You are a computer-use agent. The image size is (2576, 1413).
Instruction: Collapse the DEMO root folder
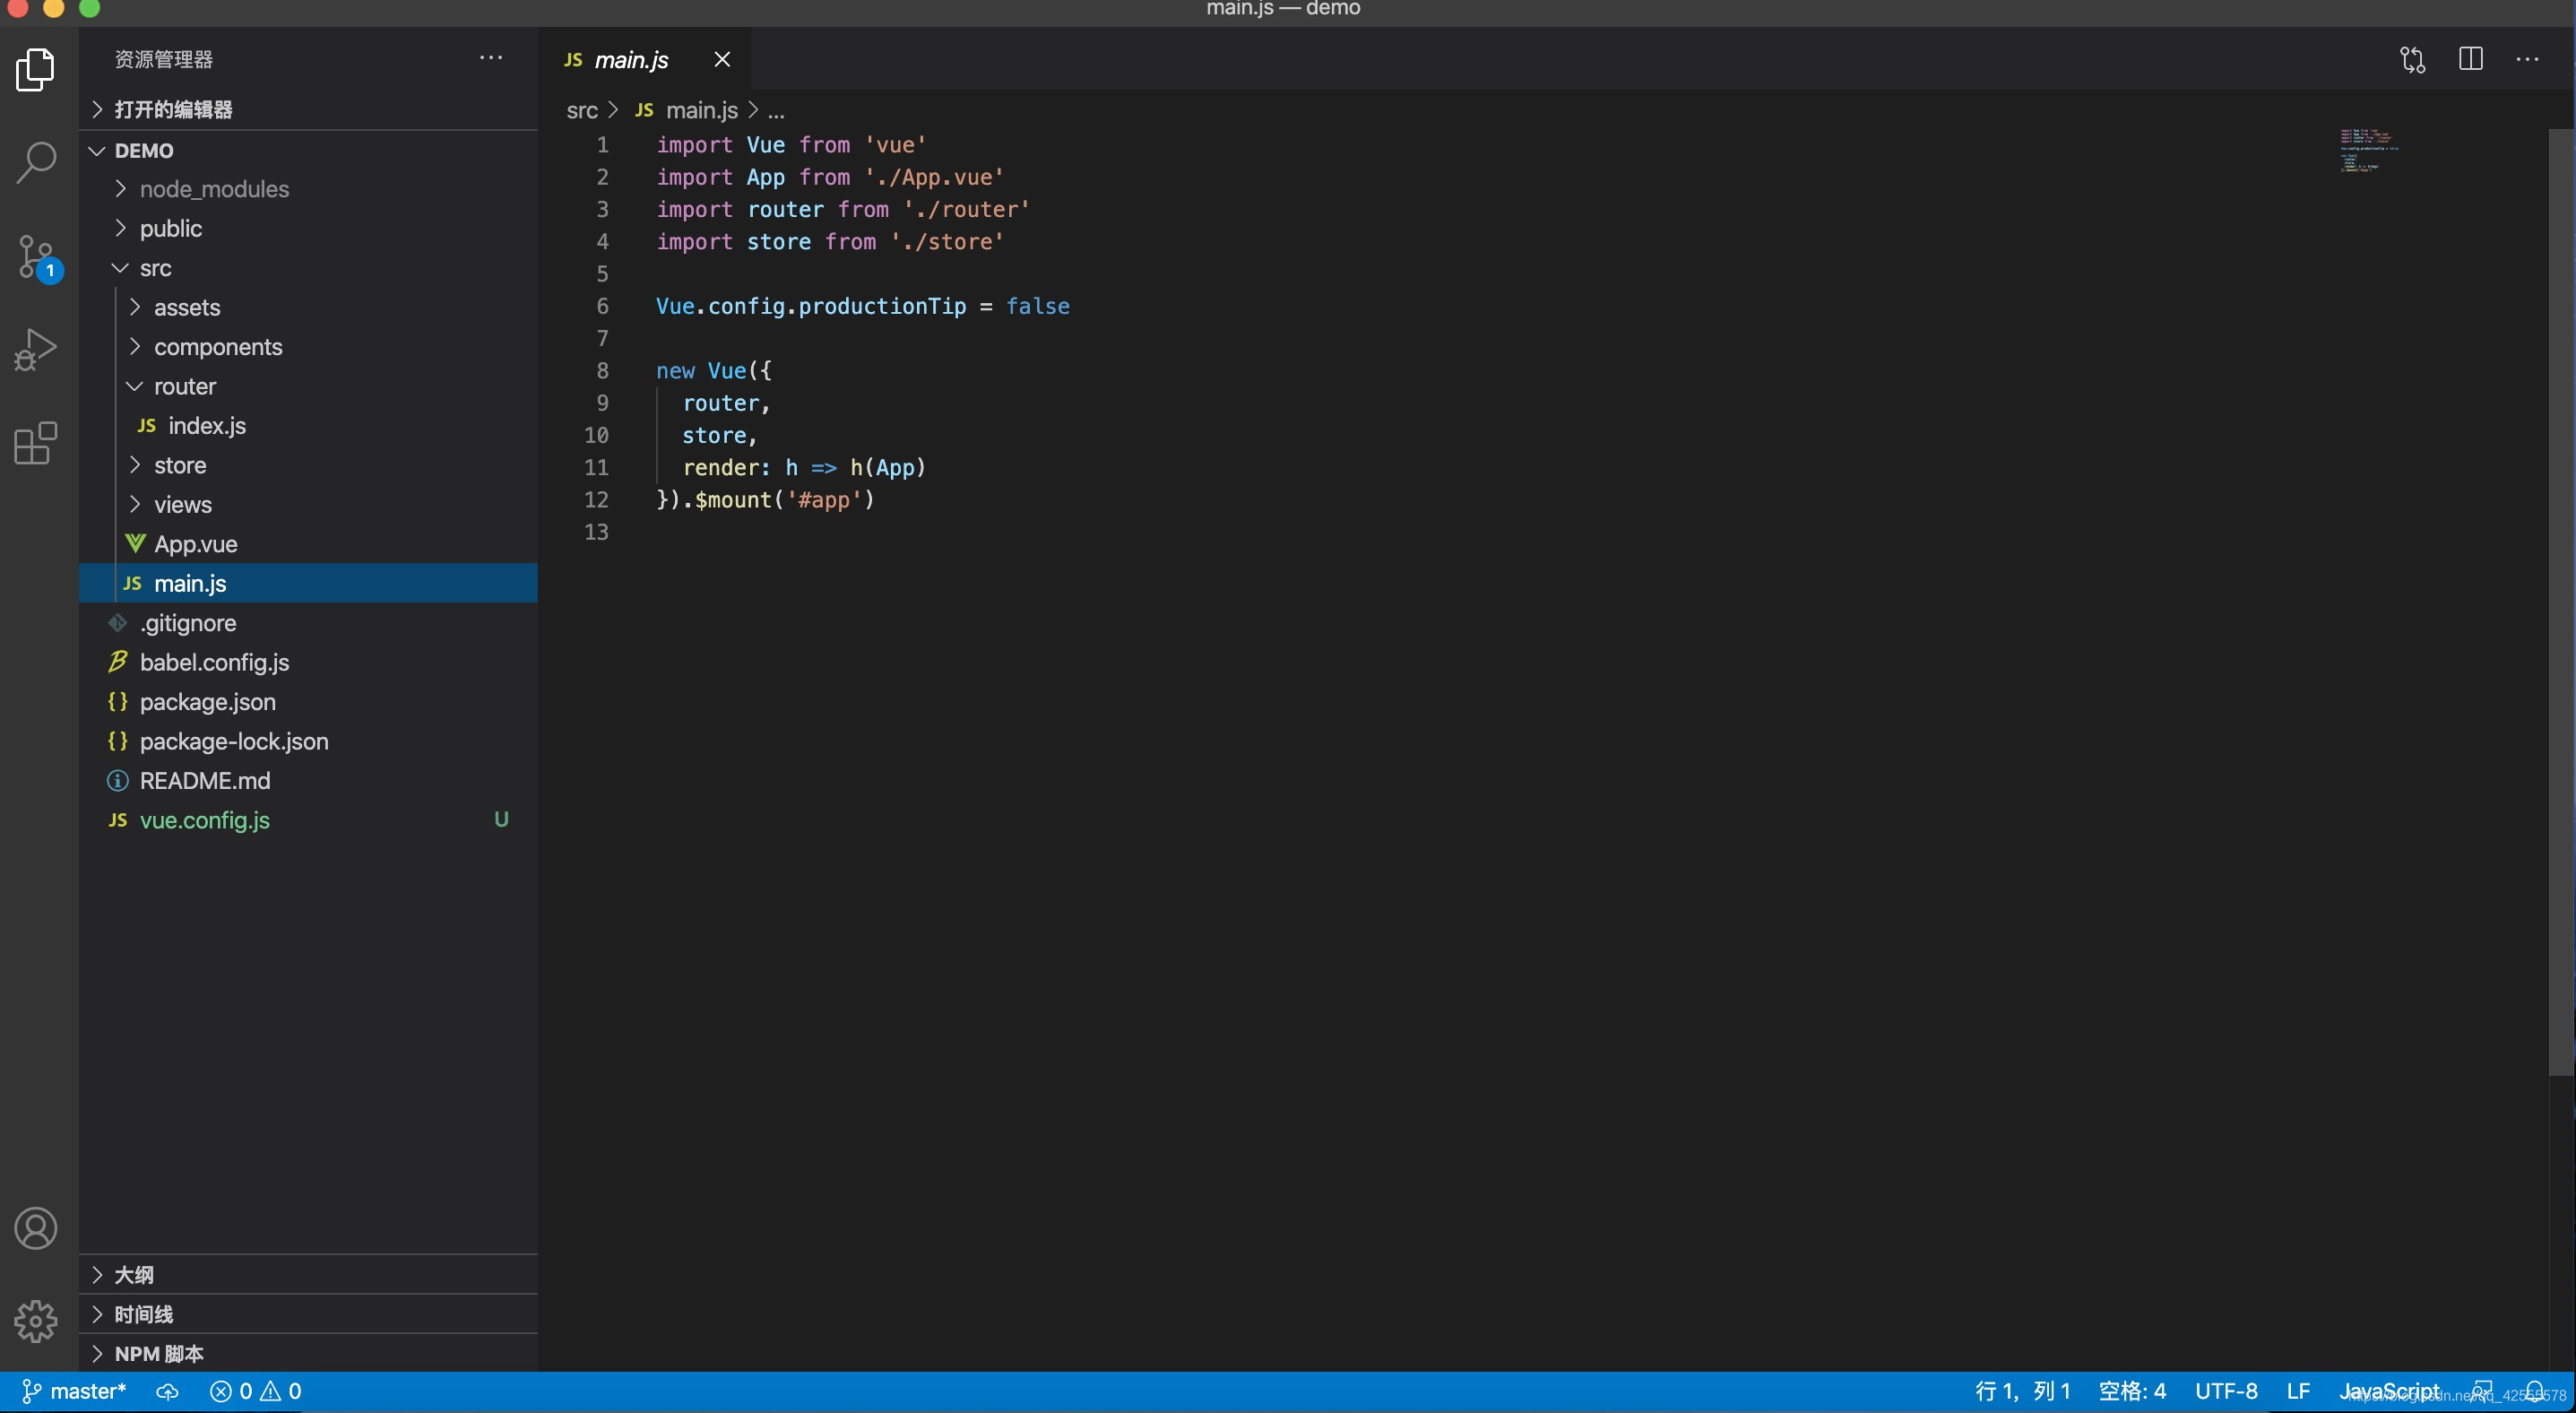pyautogui.click(x=308, y=150)
